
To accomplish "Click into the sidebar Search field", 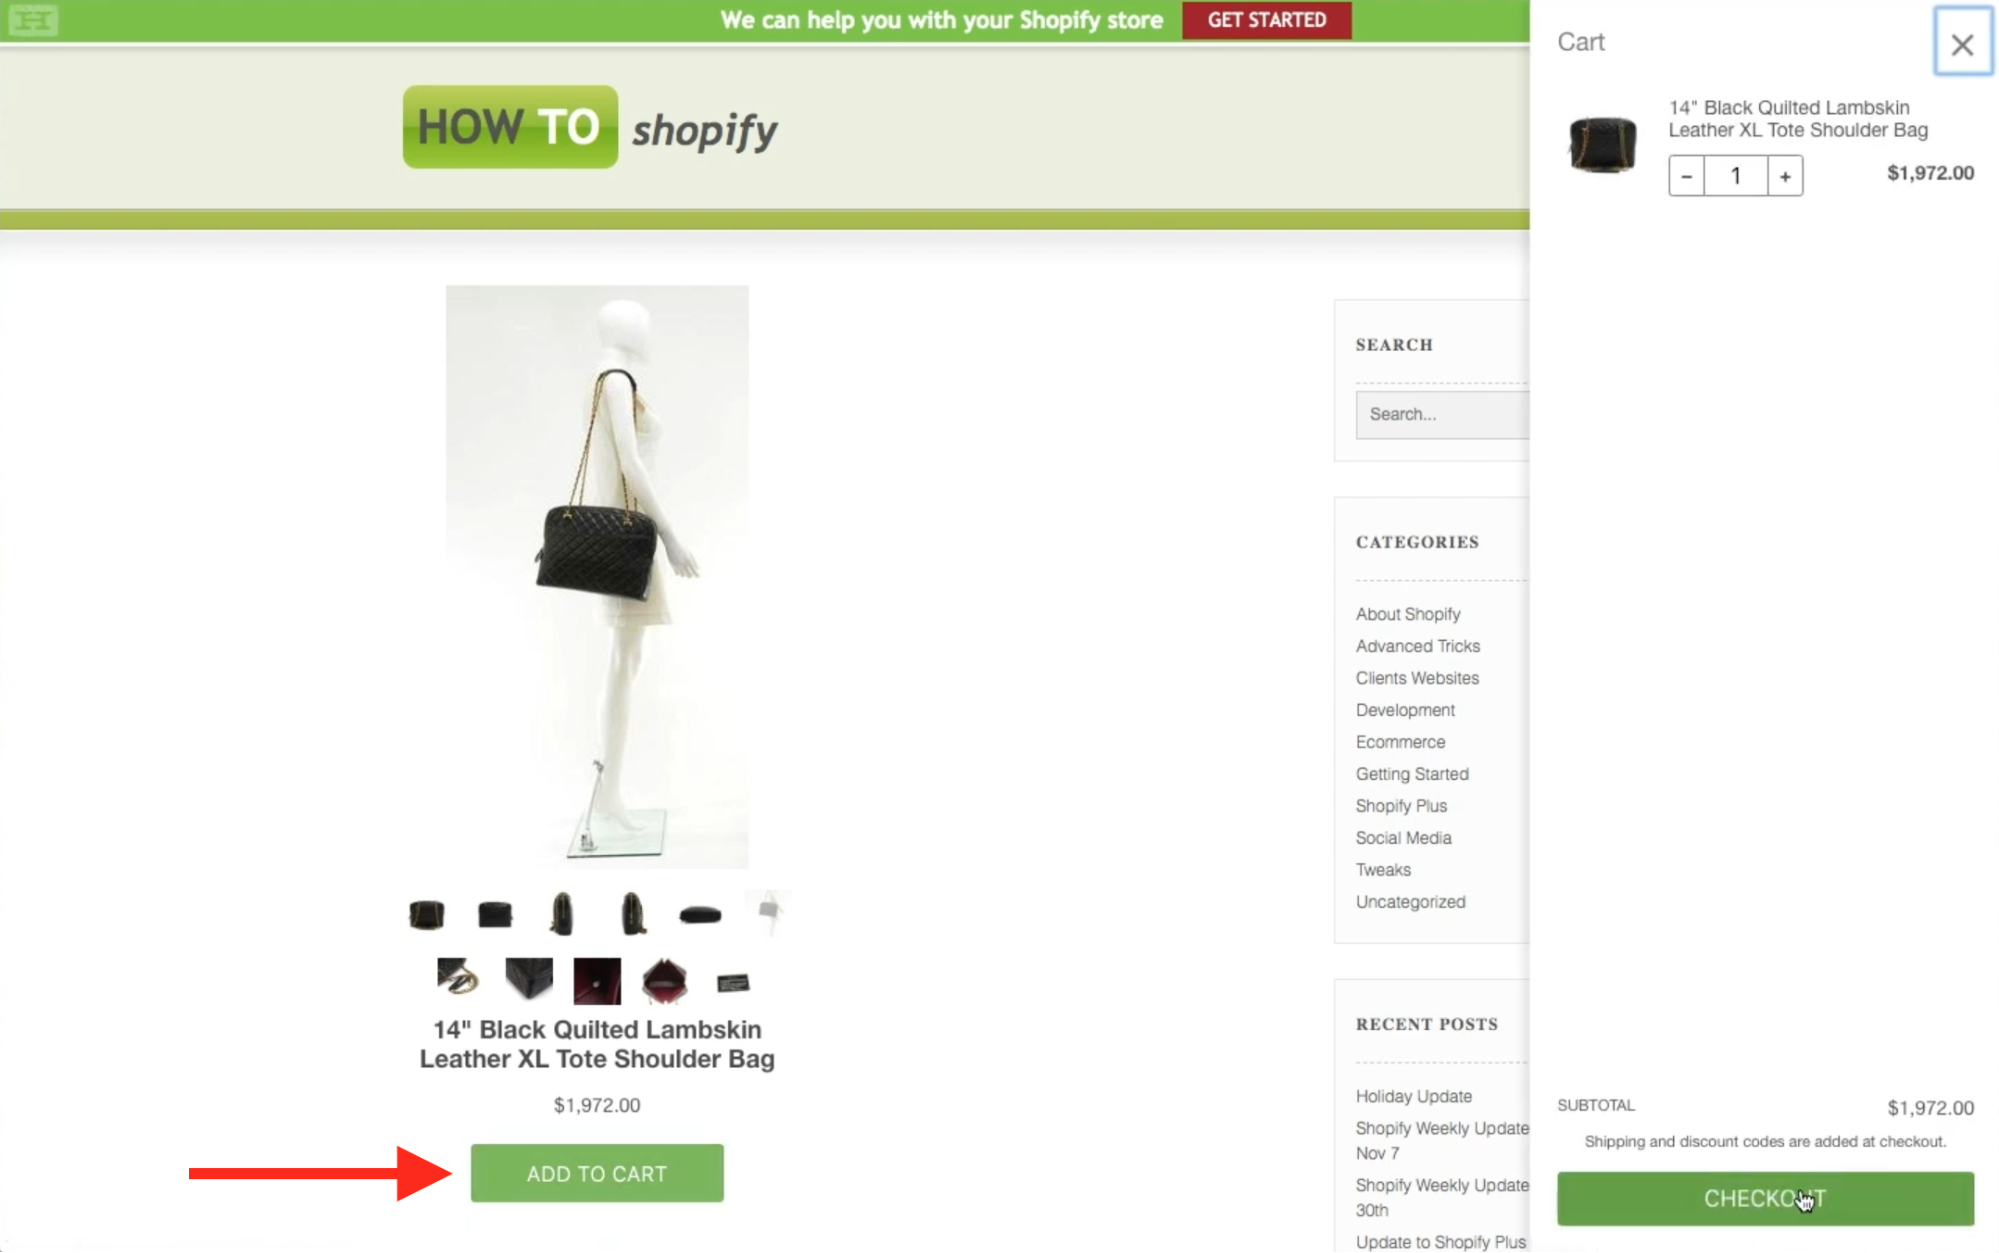I will (x=1442, y=414).
